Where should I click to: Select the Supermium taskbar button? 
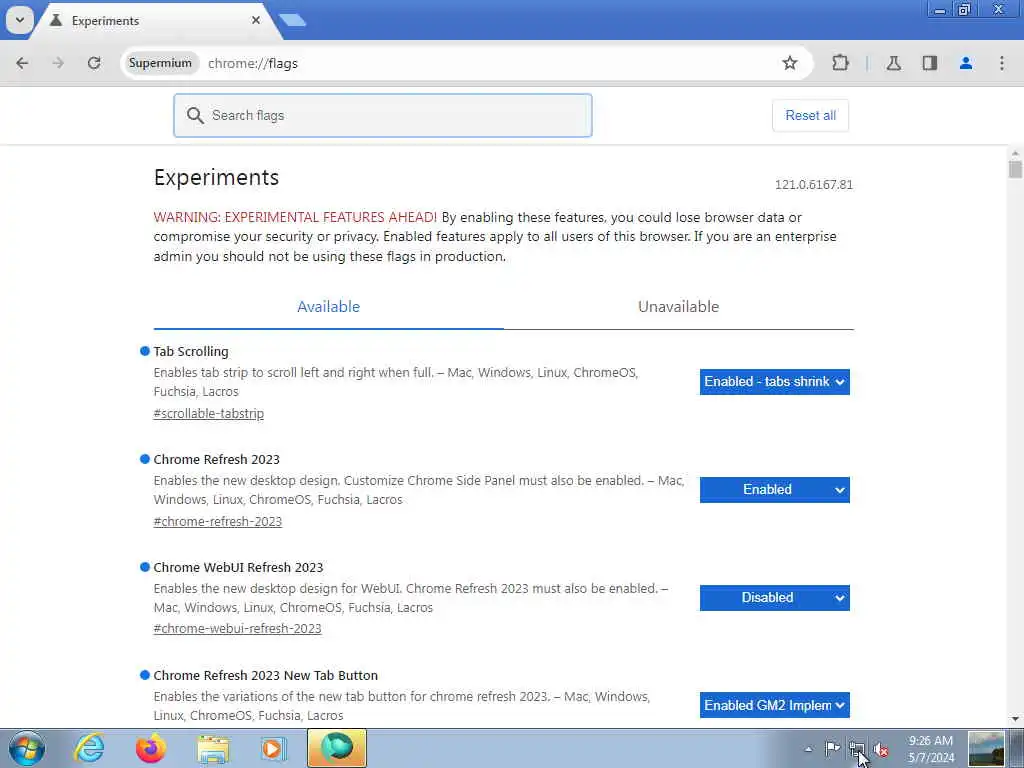[337, 748]
